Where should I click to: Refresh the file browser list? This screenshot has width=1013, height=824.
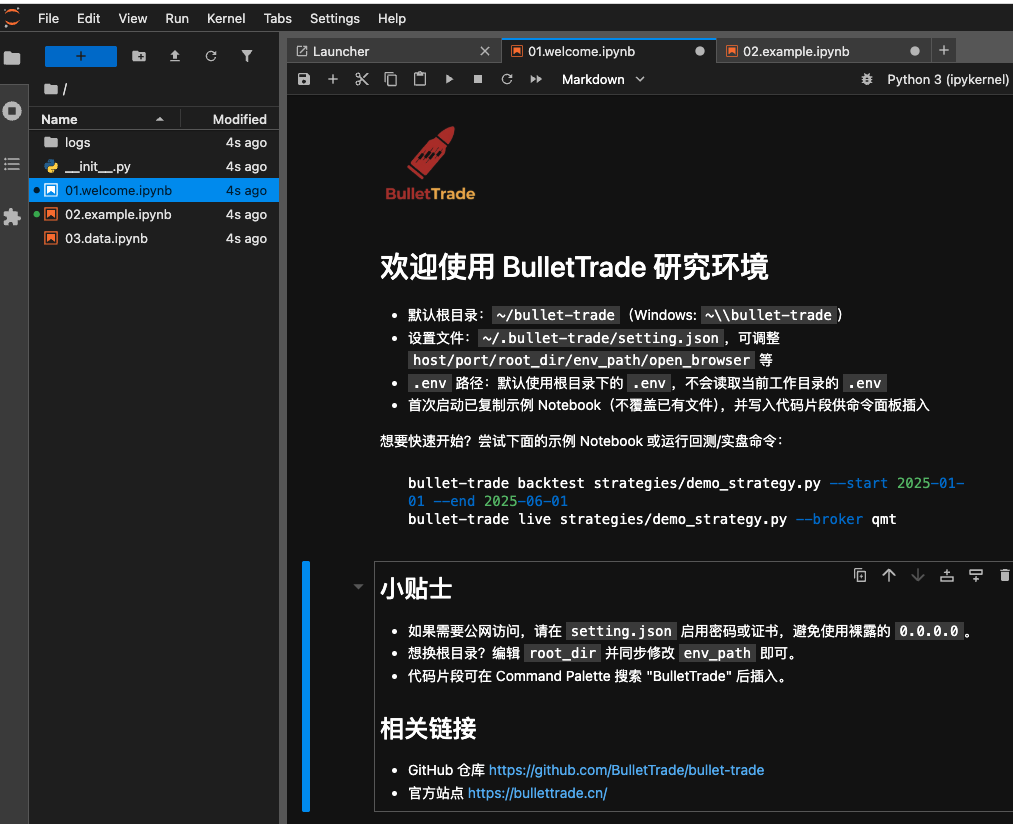coord(211,56)
